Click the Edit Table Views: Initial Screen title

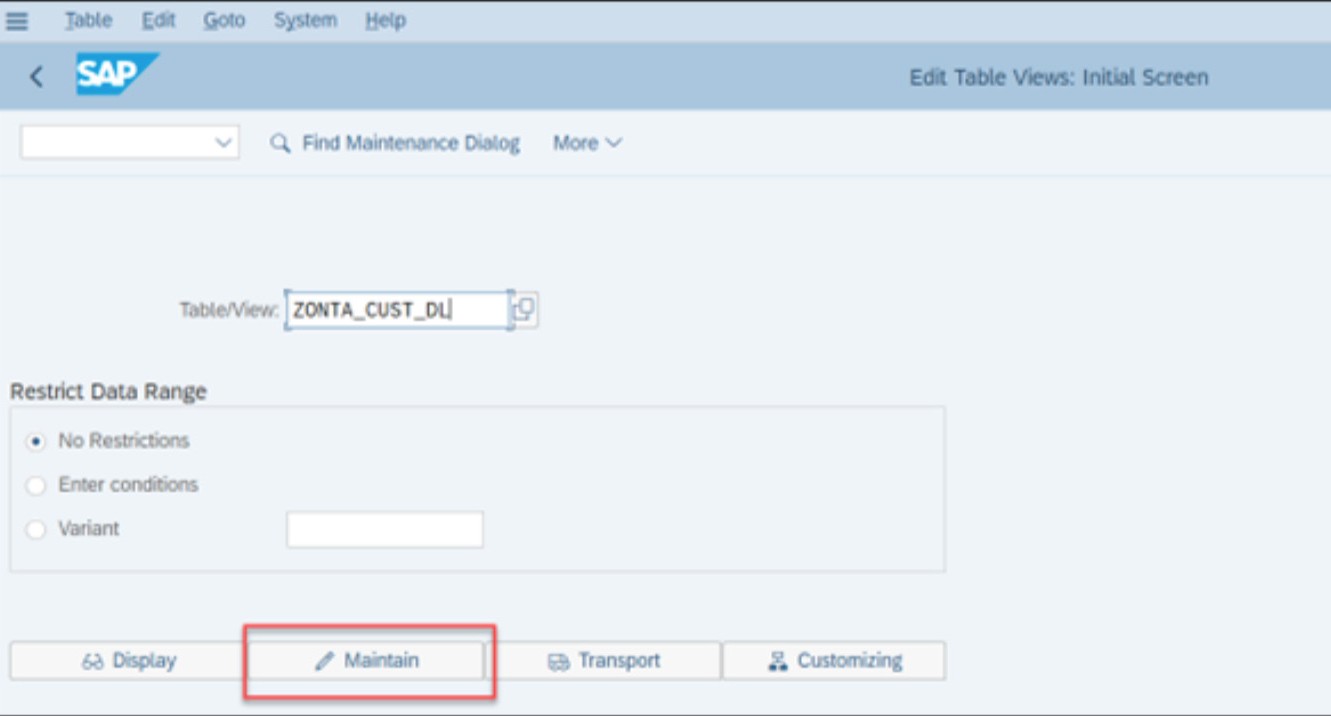pyautogui.click(x=1059, y=77)
